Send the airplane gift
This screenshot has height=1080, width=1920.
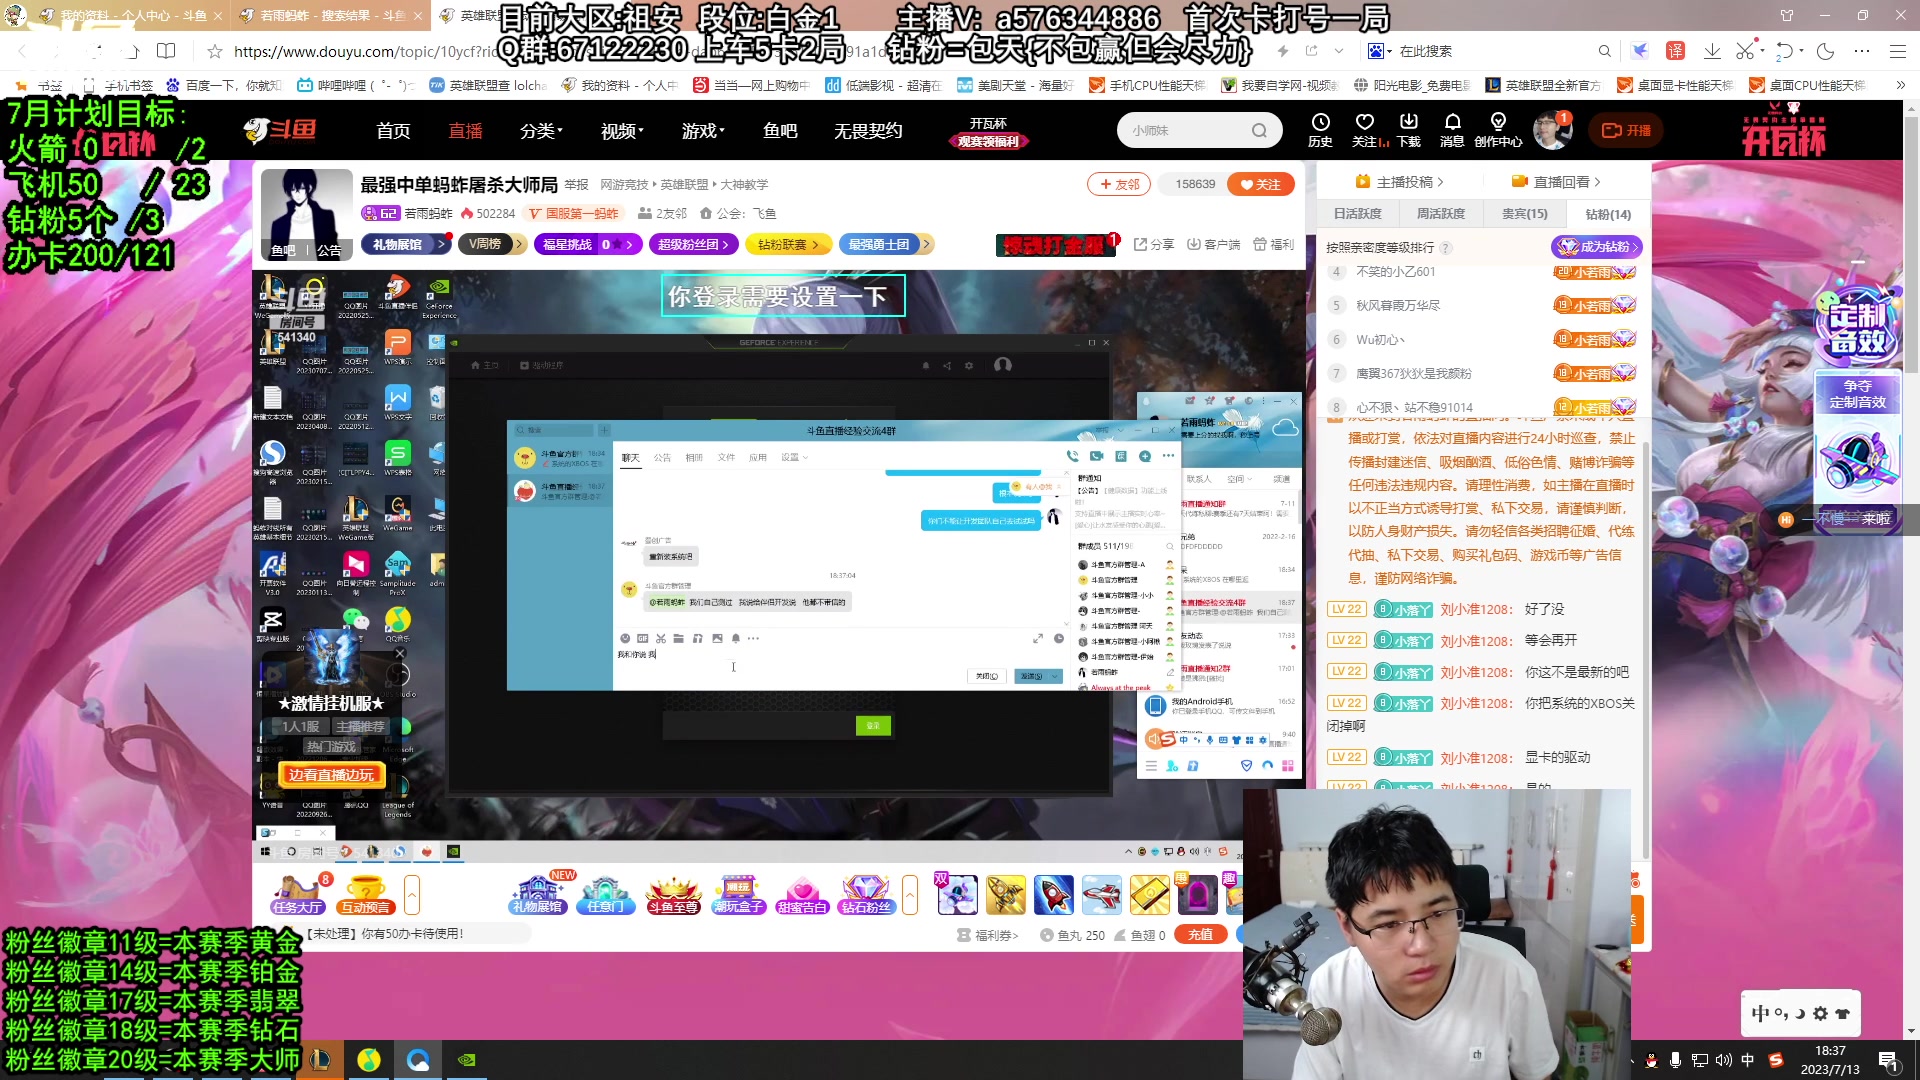click(x=1101, y=894)
